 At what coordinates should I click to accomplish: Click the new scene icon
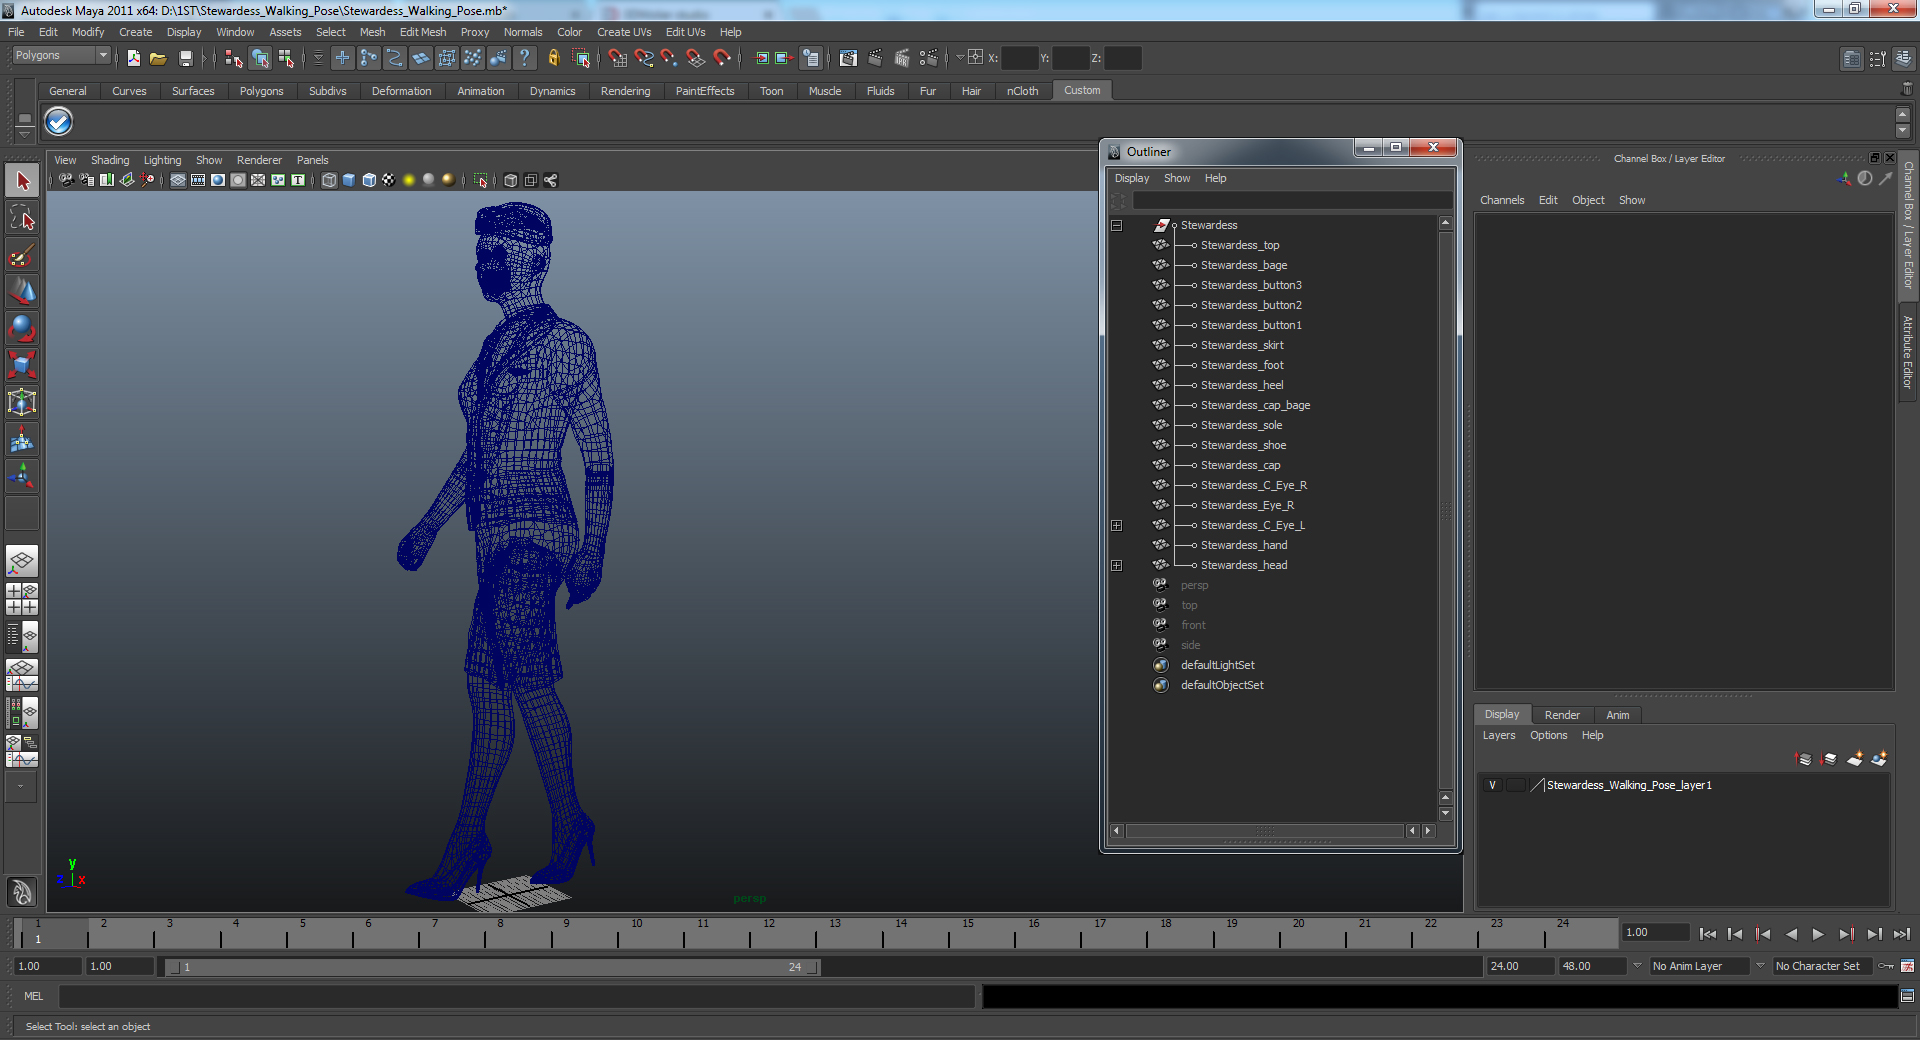coord(133,58)
